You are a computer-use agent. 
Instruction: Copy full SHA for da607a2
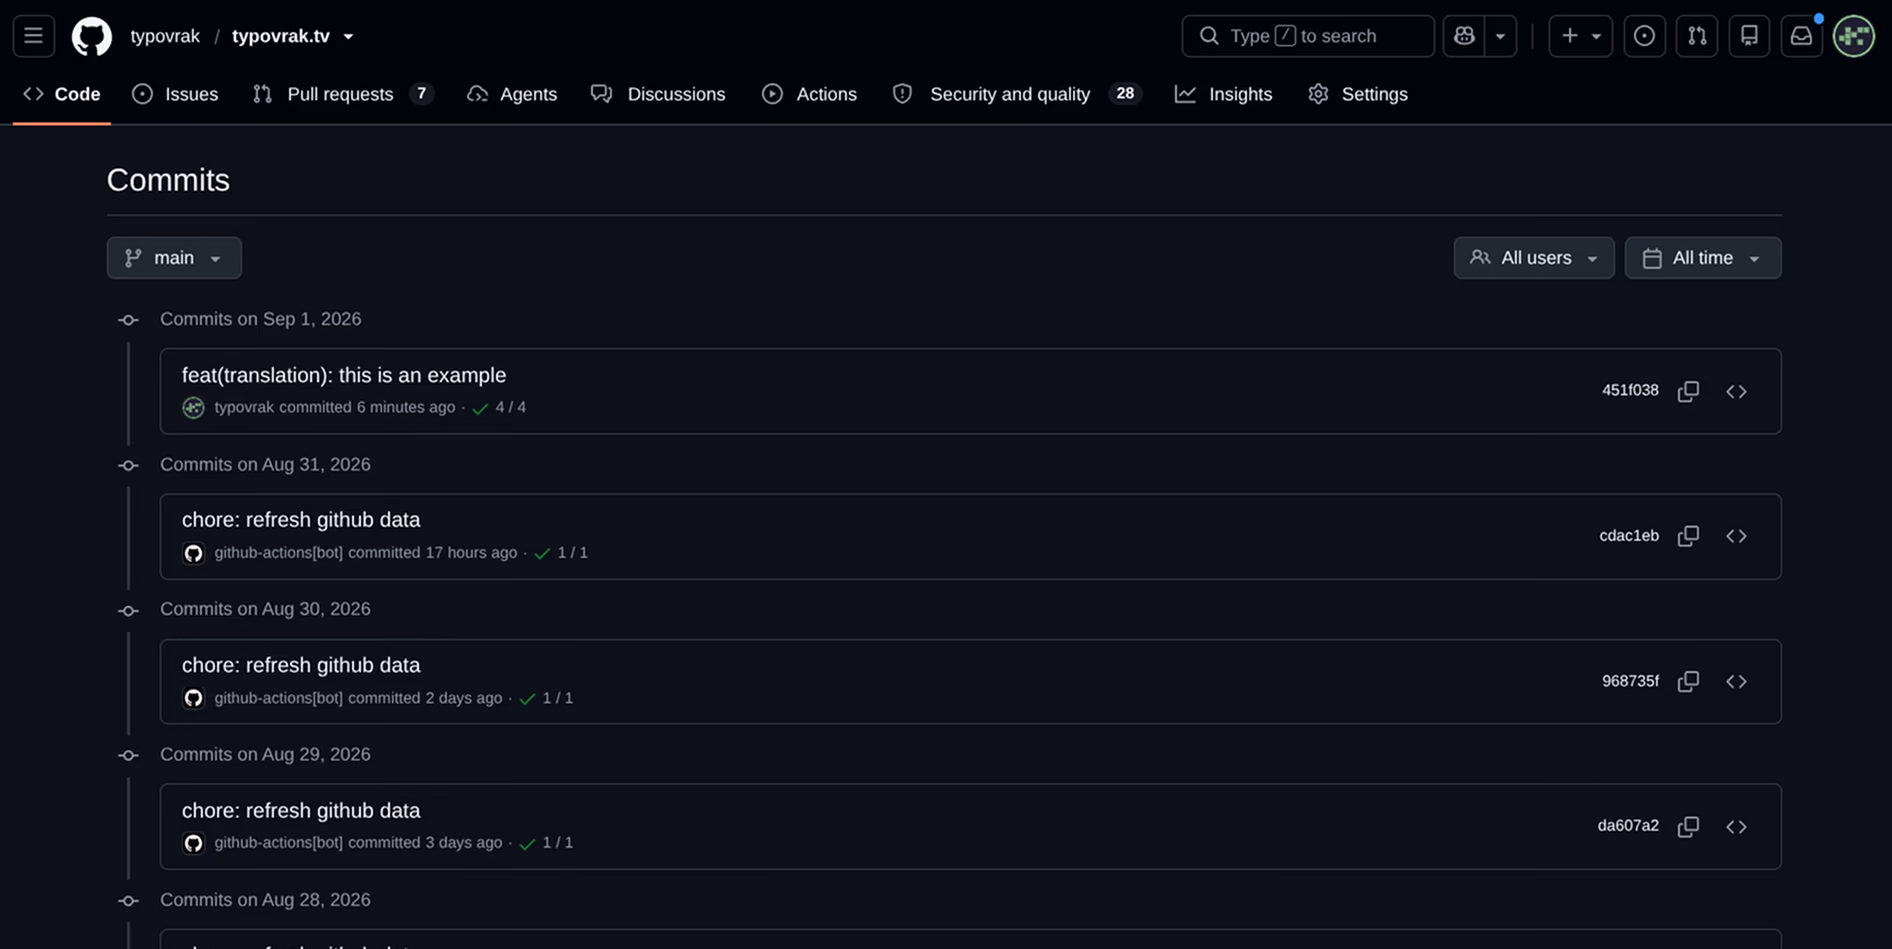tap(1688, 826)
